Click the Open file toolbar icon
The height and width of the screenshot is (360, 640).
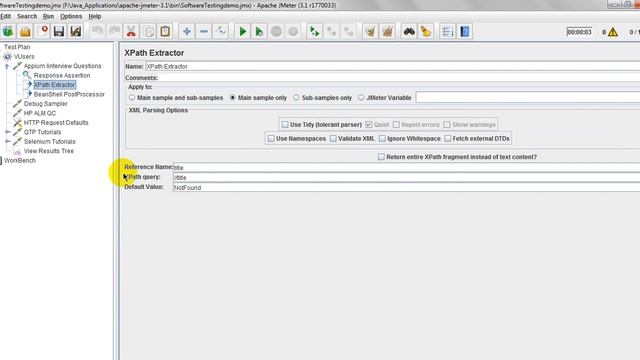[25, 31]
